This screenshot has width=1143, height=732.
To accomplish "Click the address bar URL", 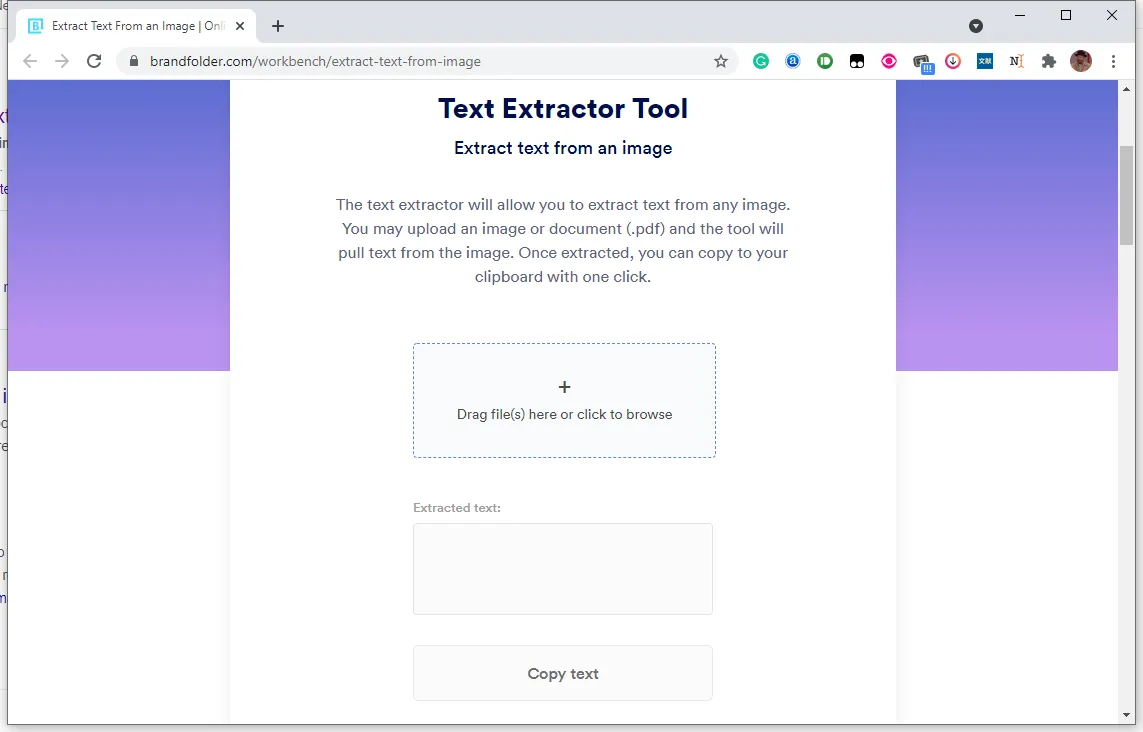I will click(x=315, y=61).
